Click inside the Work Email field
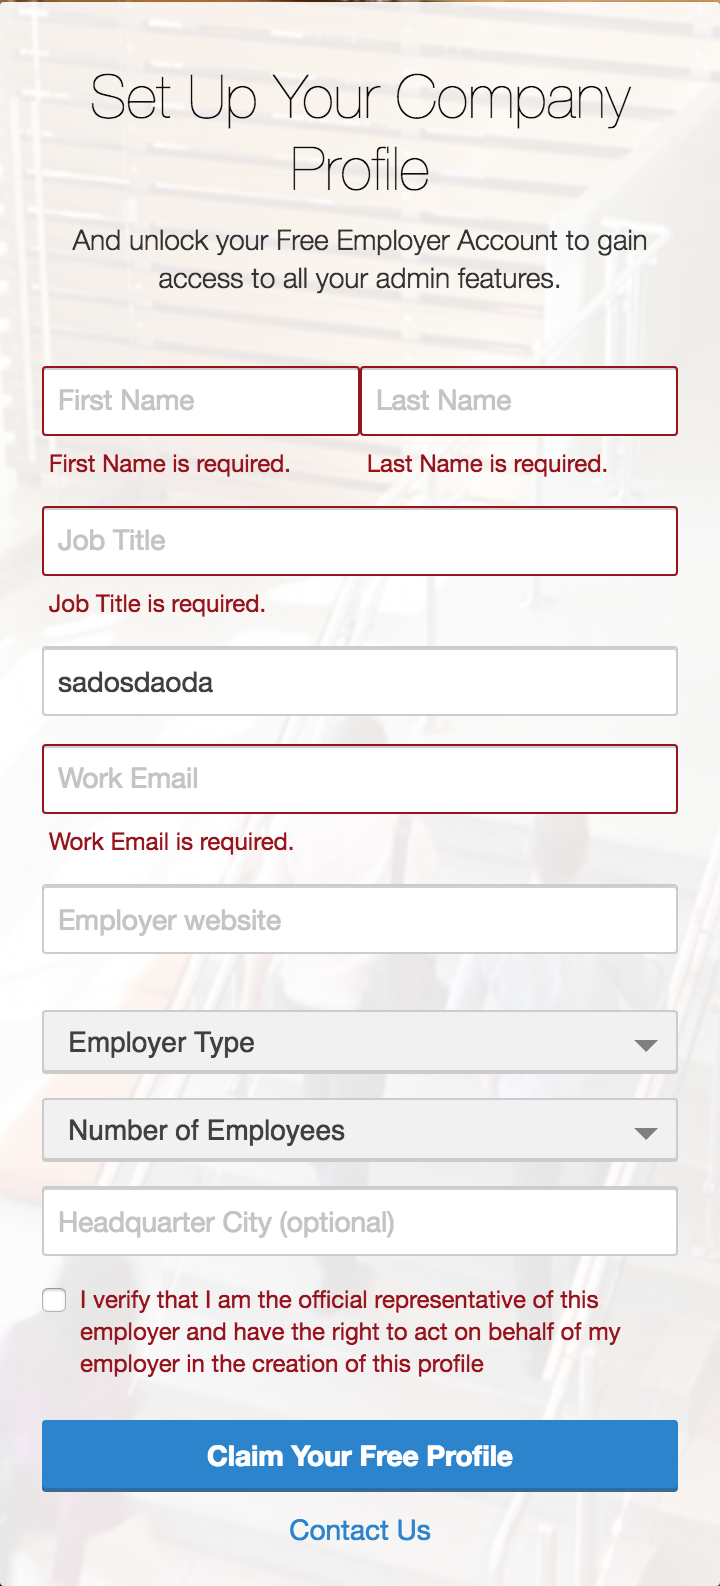Viewport: 720px width, 1586px height. 360,779
